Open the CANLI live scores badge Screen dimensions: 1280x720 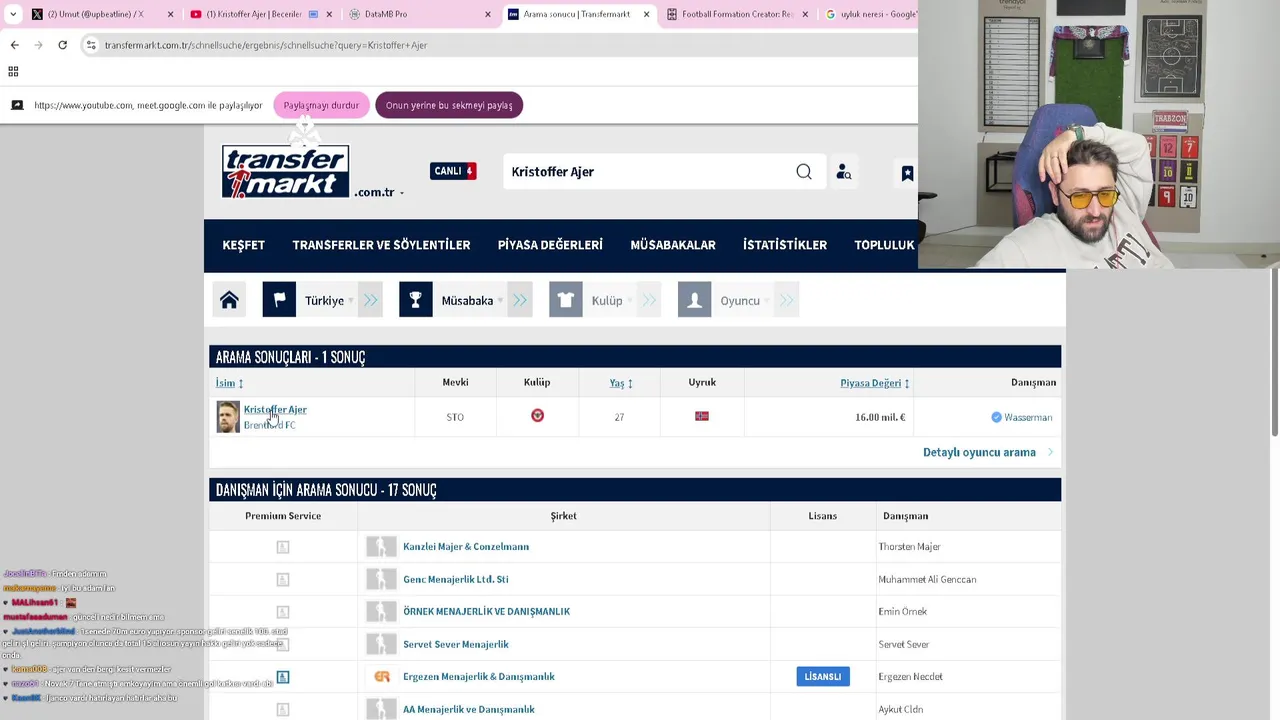(453, 171)
